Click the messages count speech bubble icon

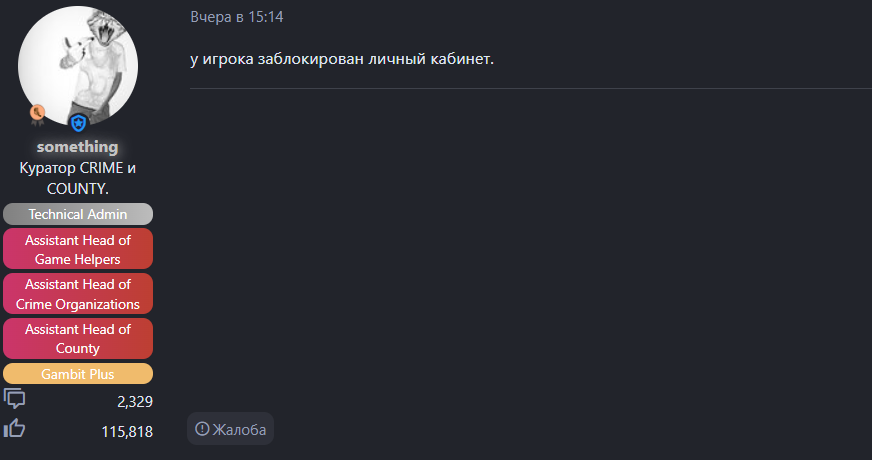coord(15,400)
